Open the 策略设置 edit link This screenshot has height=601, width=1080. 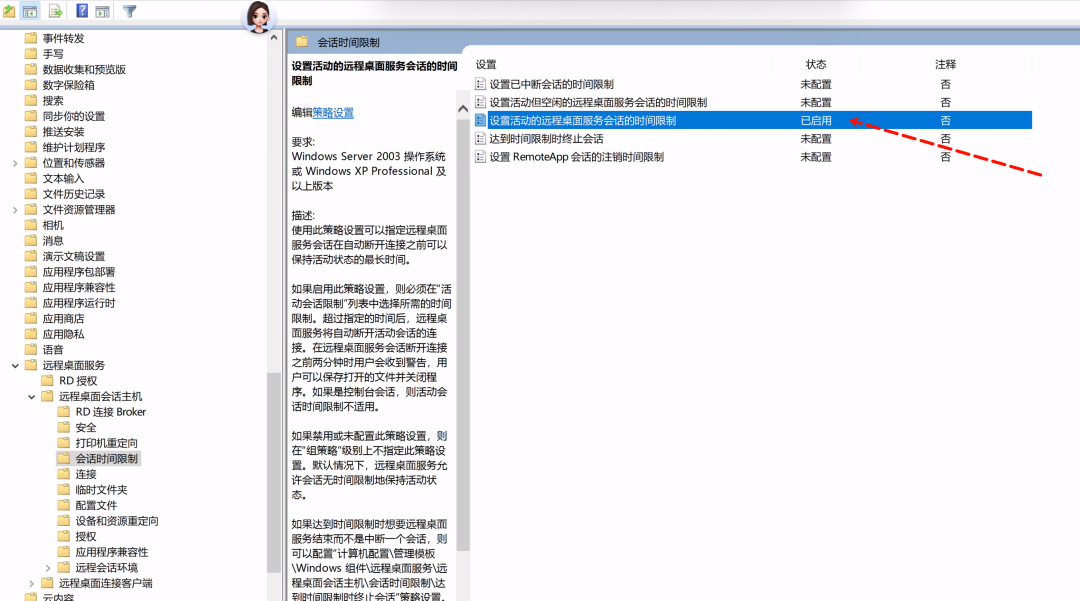pyautogui.click(x=333, y=112)
